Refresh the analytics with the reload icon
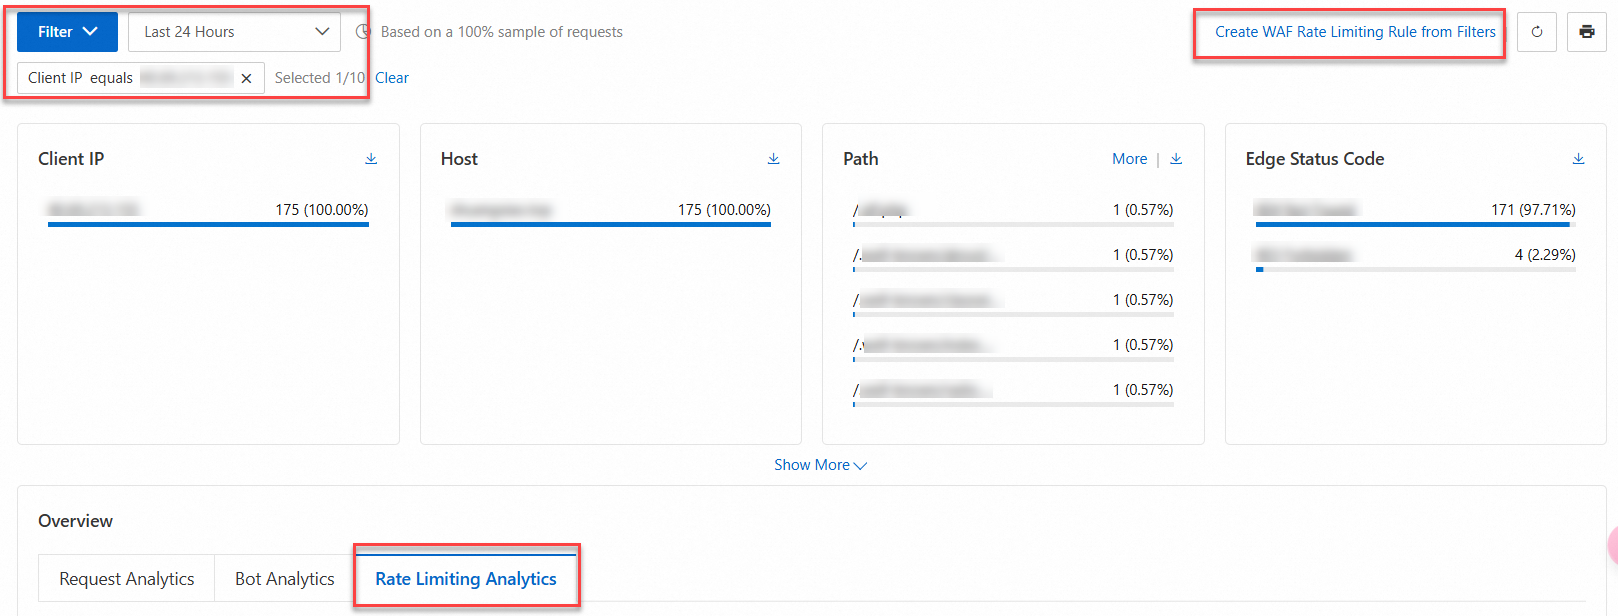 coord(1537,32)
